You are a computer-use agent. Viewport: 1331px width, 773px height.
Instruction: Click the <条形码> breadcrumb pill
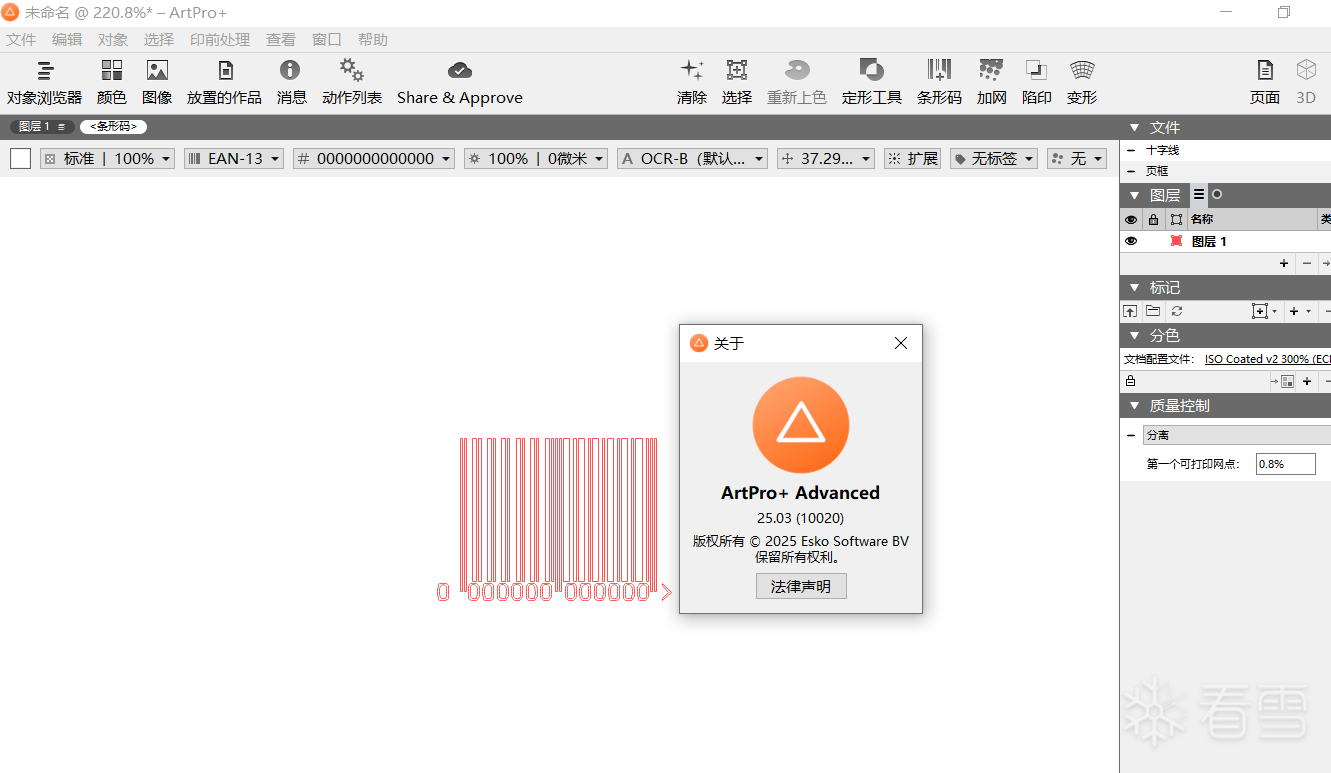tap(114, 127)
